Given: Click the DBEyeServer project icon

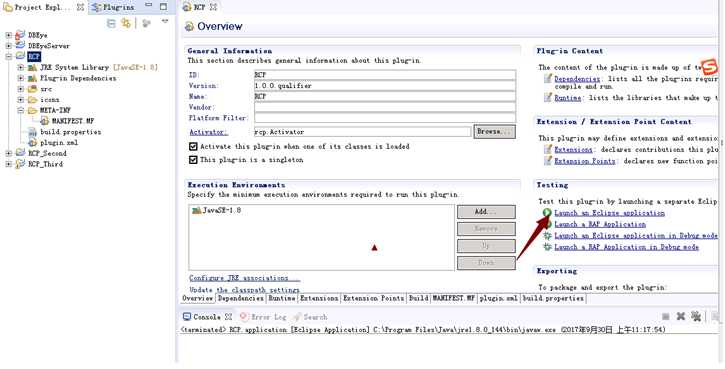Looking at the screenshot, I should tap(20, 45).
